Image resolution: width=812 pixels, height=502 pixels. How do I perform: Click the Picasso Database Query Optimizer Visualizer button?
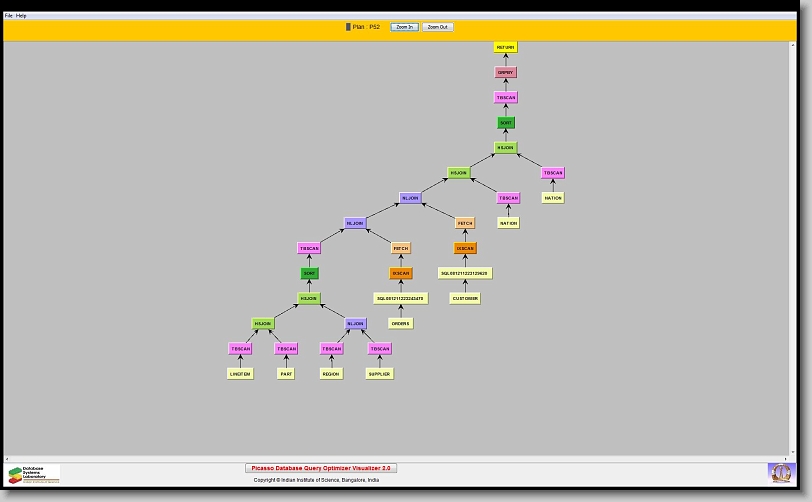pyautogui.click(x=321, y=468)
